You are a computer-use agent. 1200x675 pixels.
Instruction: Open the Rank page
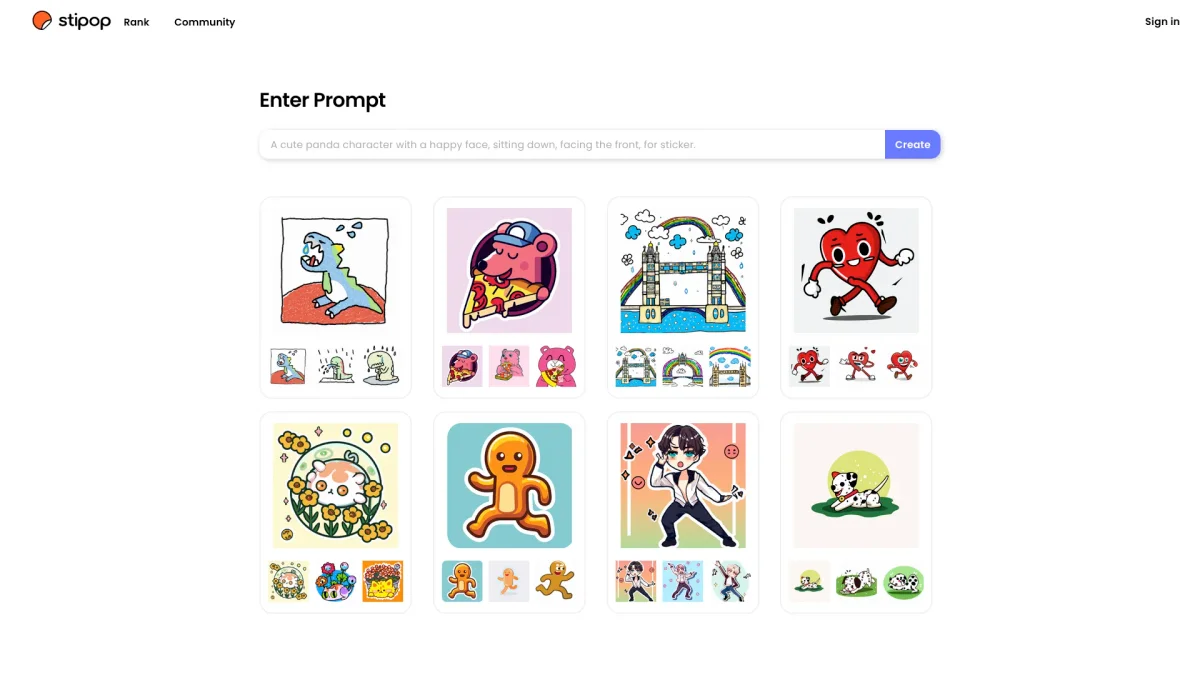point(137,22)
